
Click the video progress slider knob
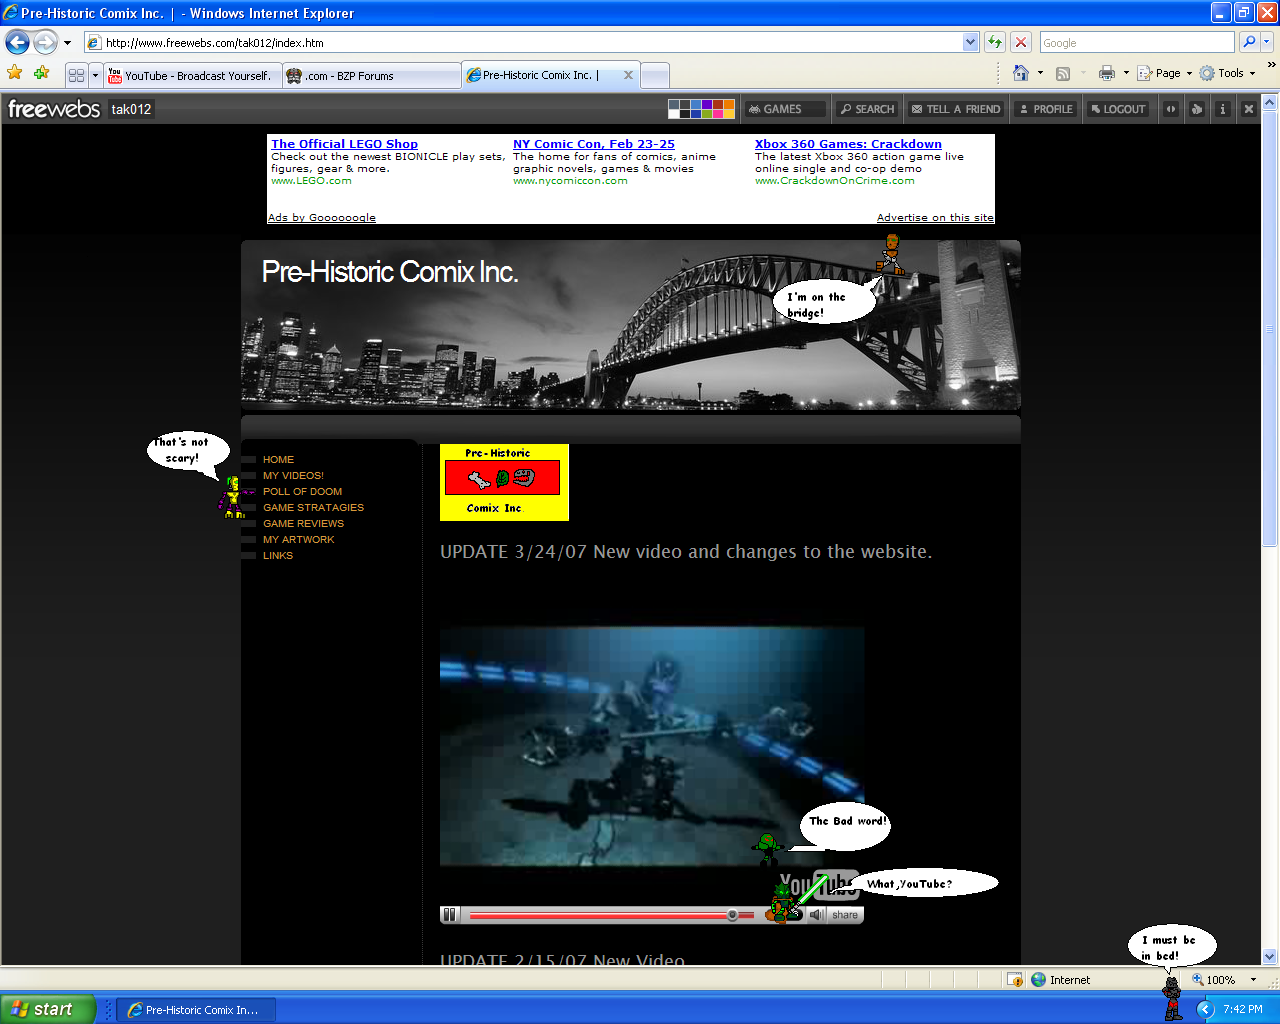pos(733,915)
